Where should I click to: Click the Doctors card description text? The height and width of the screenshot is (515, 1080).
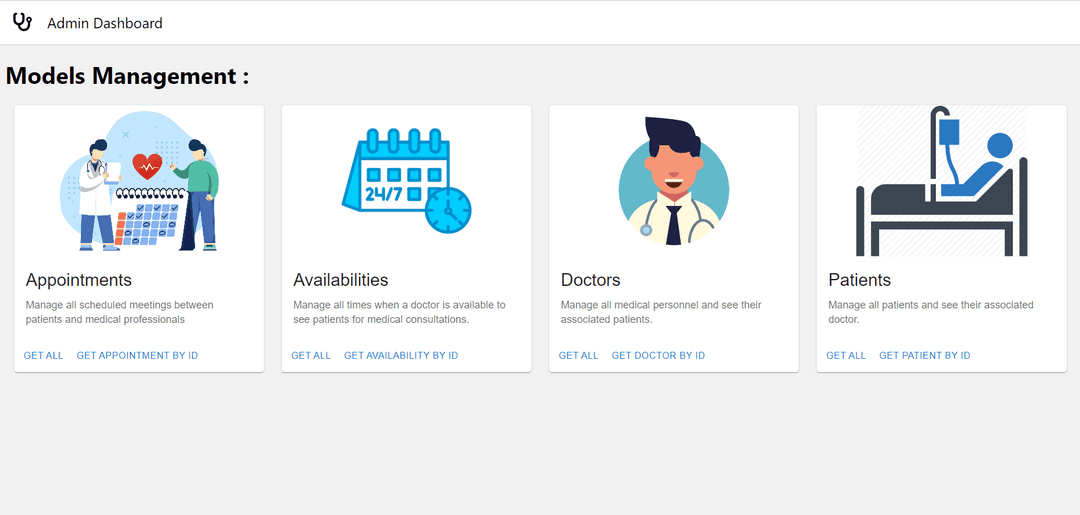pyautogui.click(x=661, y=312)
